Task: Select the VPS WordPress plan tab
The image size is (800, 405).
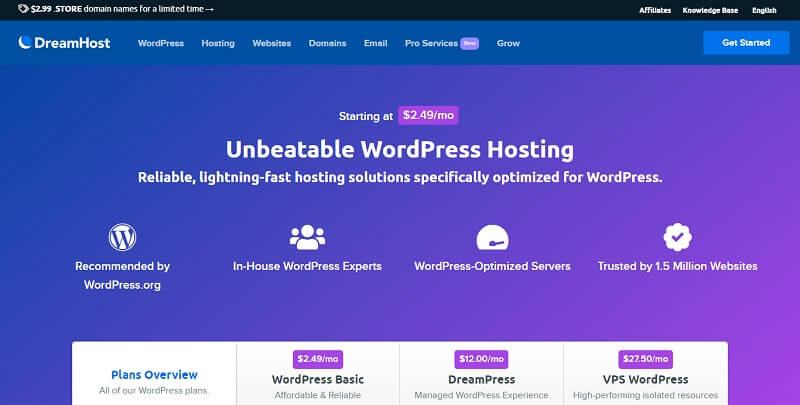Action: coord(645,374)
